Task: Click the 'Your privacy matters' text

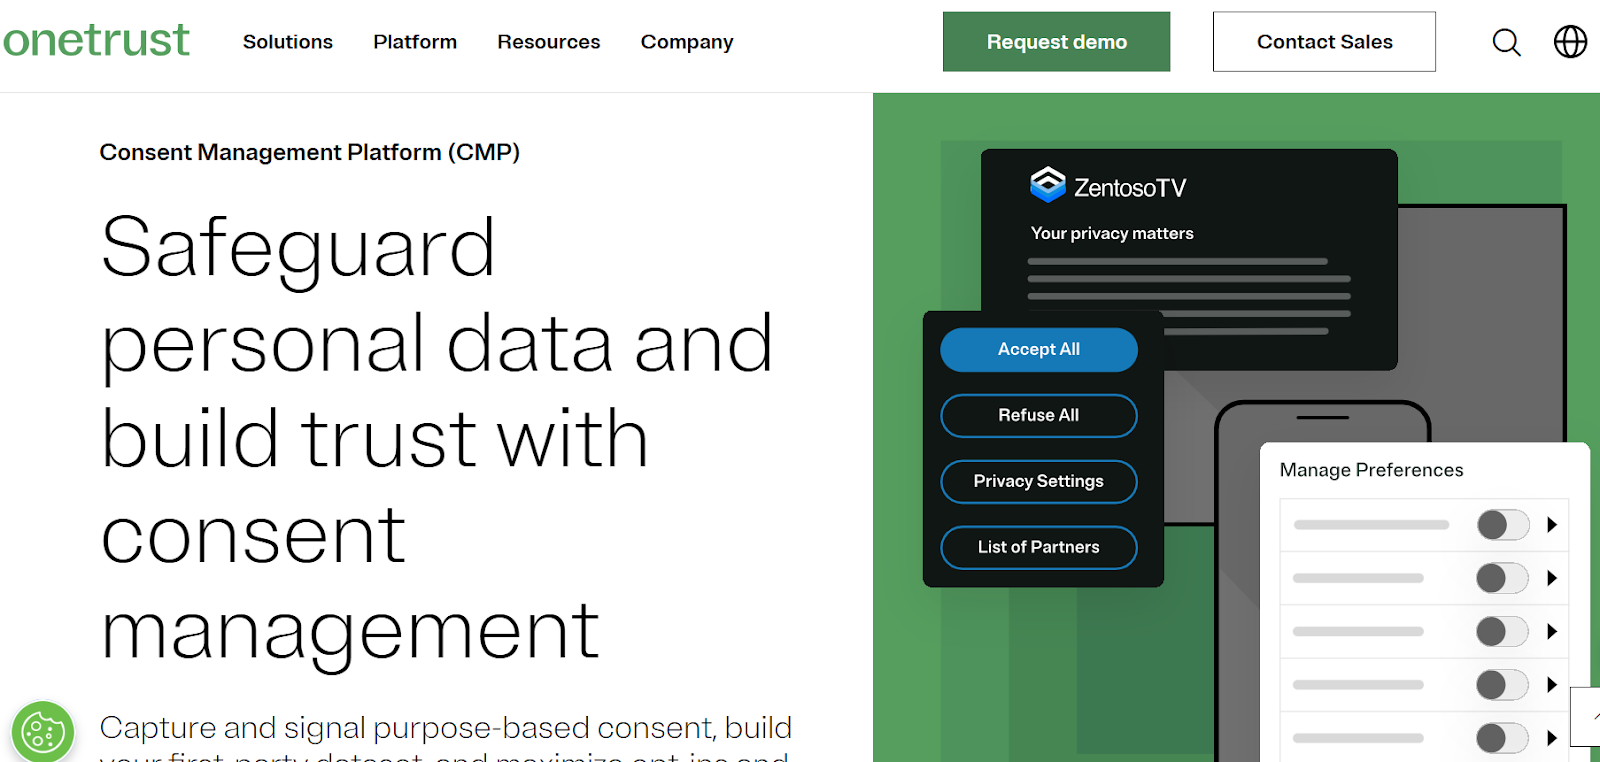Action: coord(1112,233)
